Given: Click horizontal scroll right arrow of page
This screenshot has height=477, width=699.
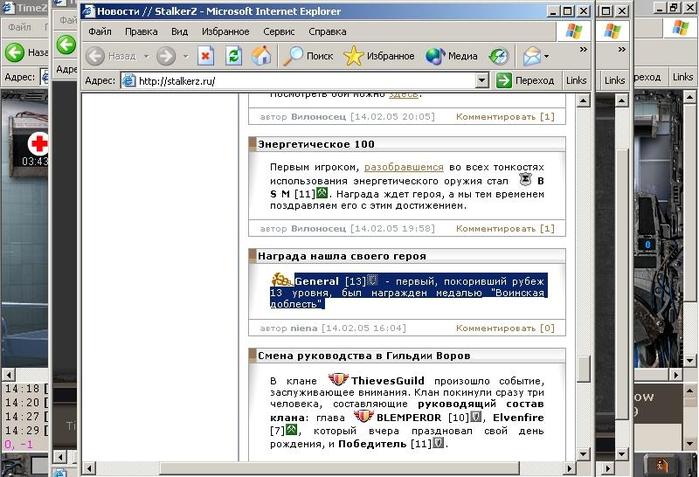Looking at the screenshot, I should click(x=569, y=469).
